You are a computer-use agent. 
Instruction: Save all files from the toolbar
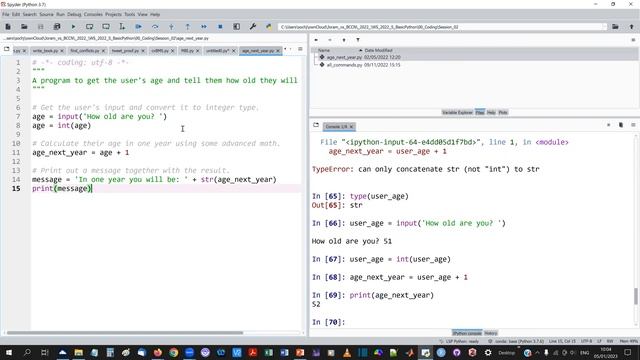57,27
